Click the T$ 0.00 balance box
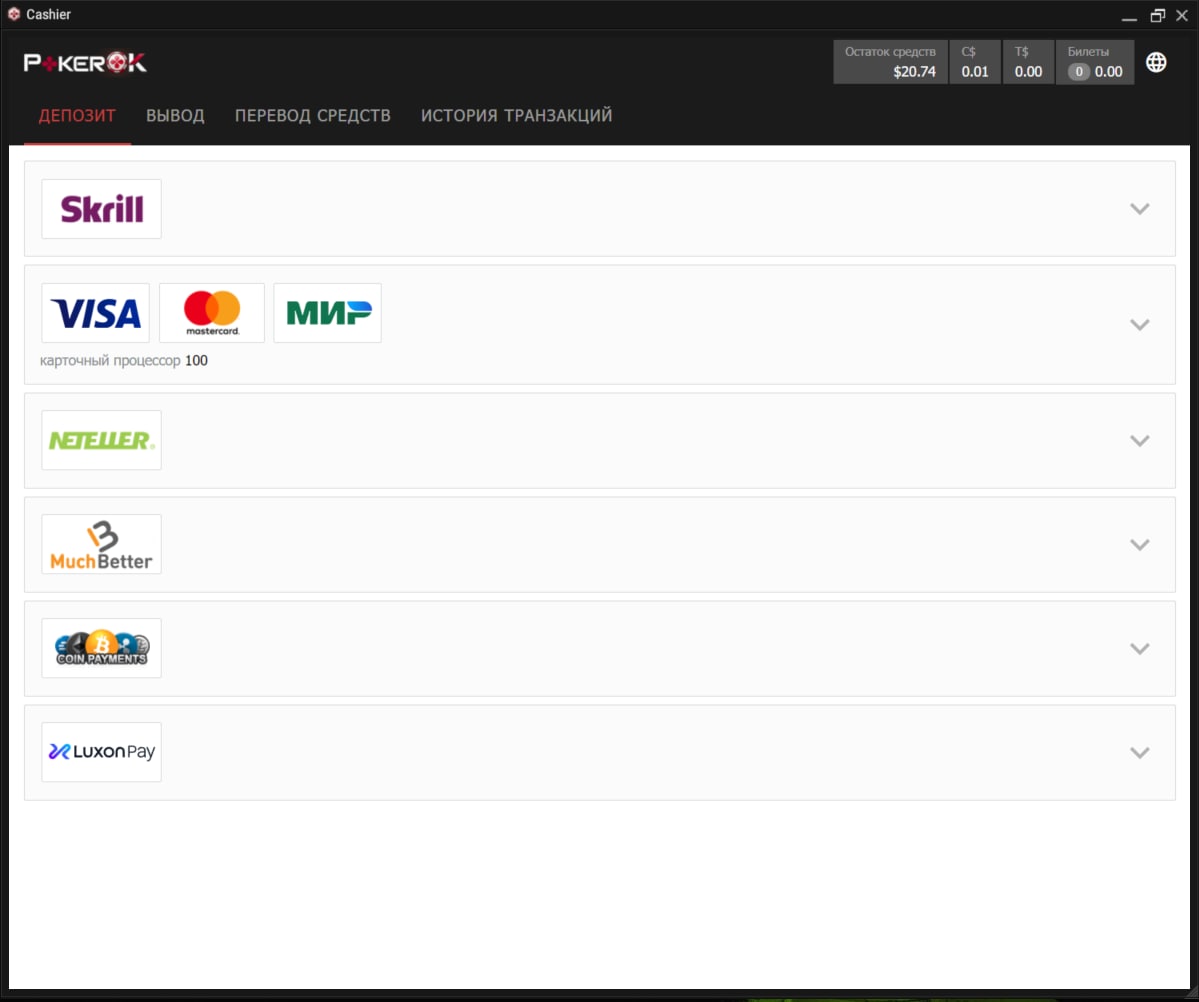This screenshot has height=1002, width=1199. tap(1028, 62)
